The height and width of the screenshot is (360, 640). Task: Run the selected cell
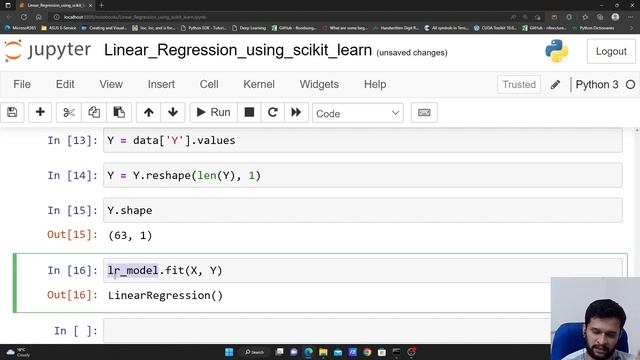pyautogui.click(x=213, y=112)
